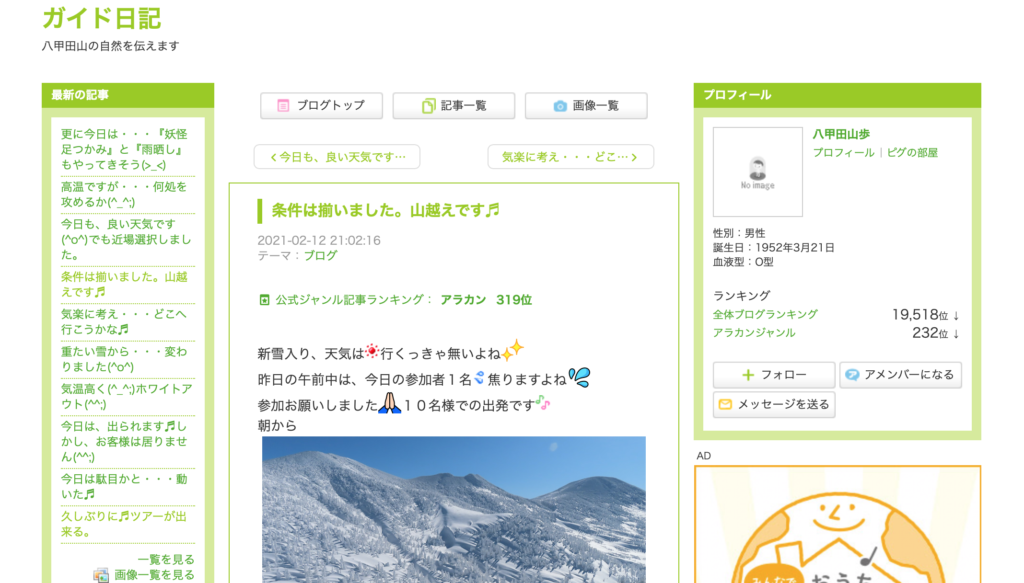Click 画像一覧を見る link in sidebar
The height and width of the screenshot is (583, 1024).
[x=154, y=575]
